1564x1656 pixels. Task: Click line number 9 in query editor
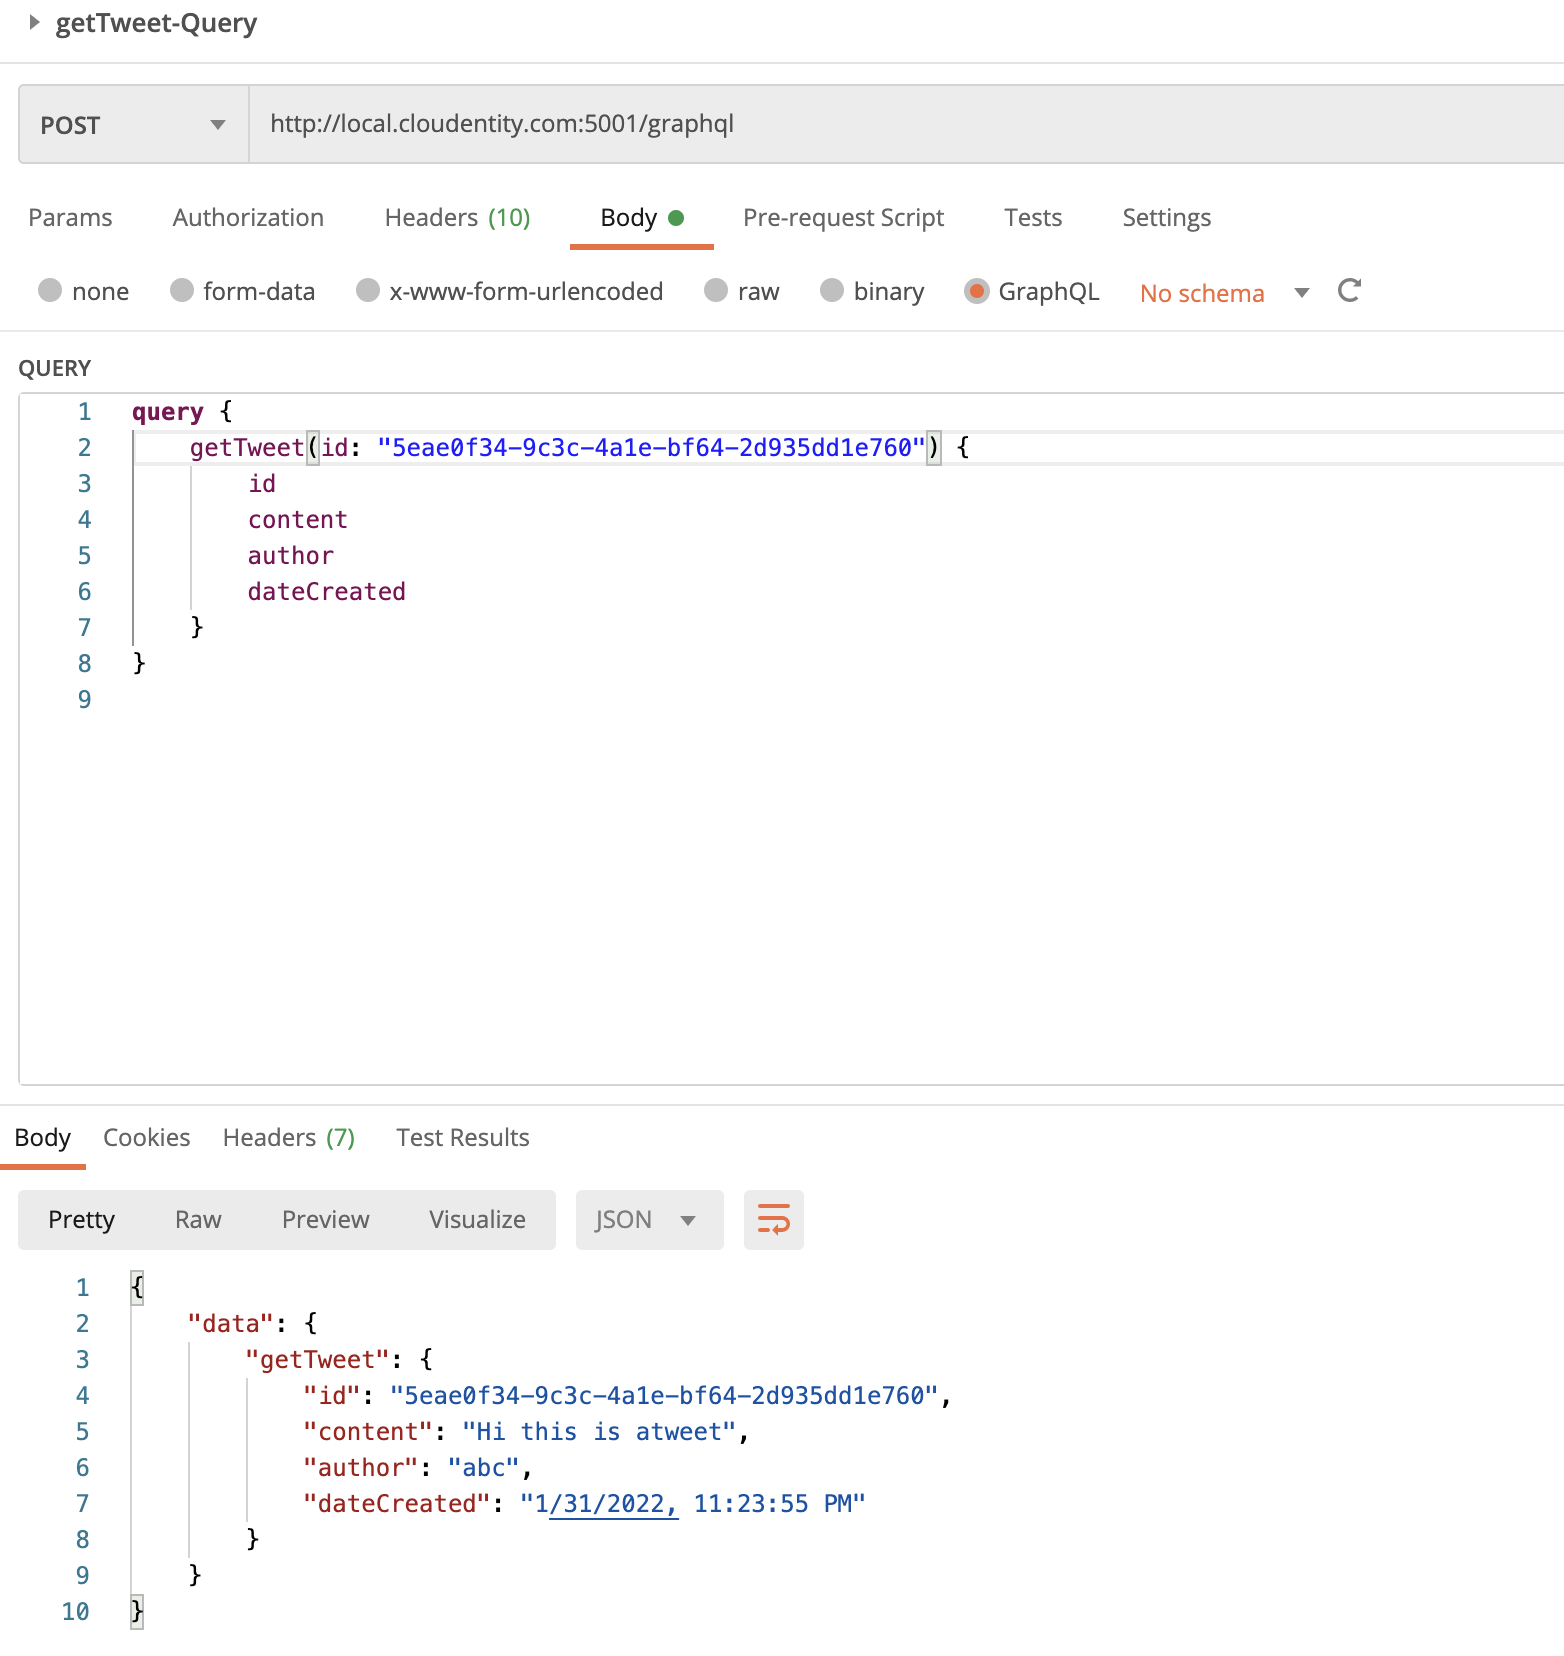85,699
